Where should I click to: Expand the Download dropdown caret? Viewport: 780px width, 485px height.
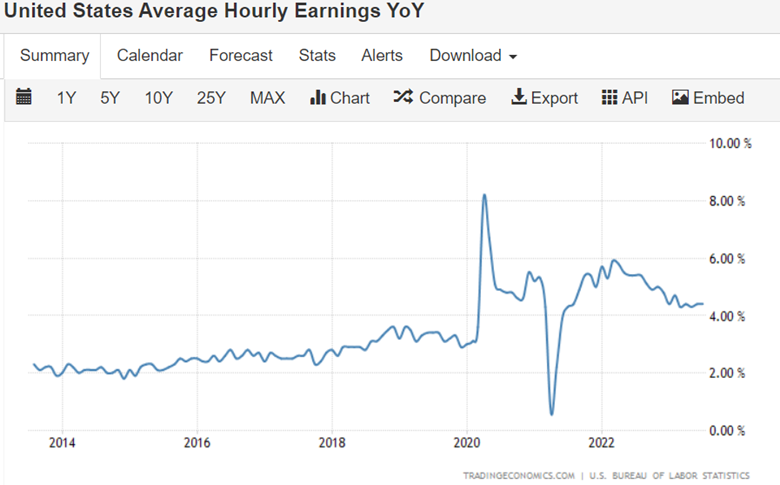point(513,57)
